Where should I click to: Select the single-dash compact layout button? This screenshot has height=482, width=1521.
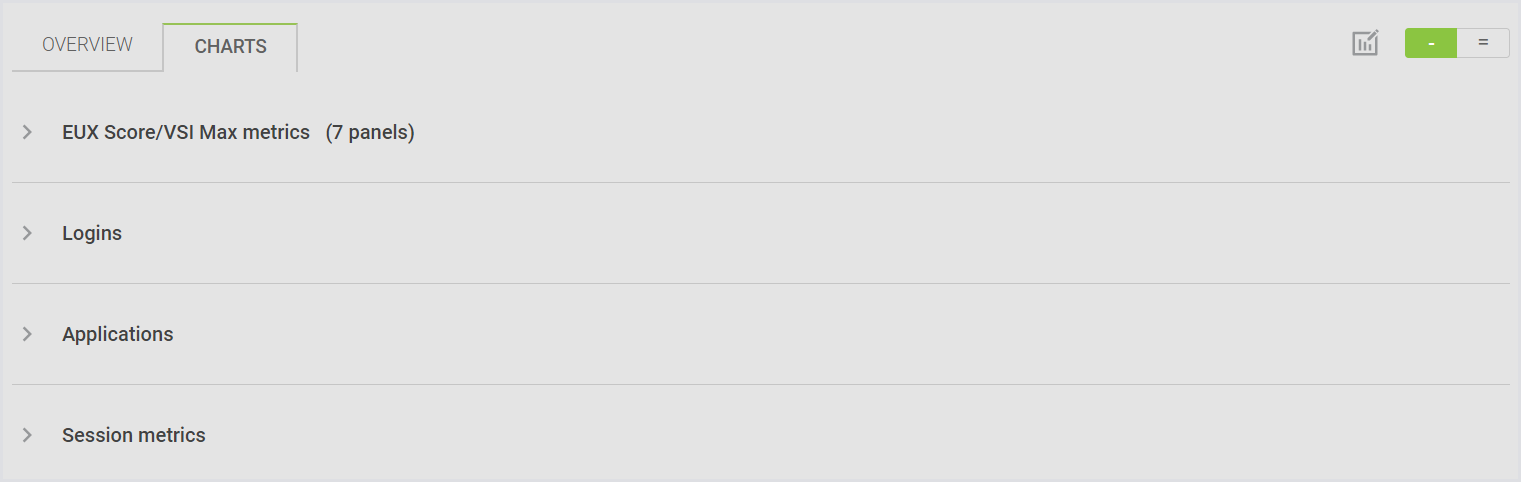click(1431, 43)
